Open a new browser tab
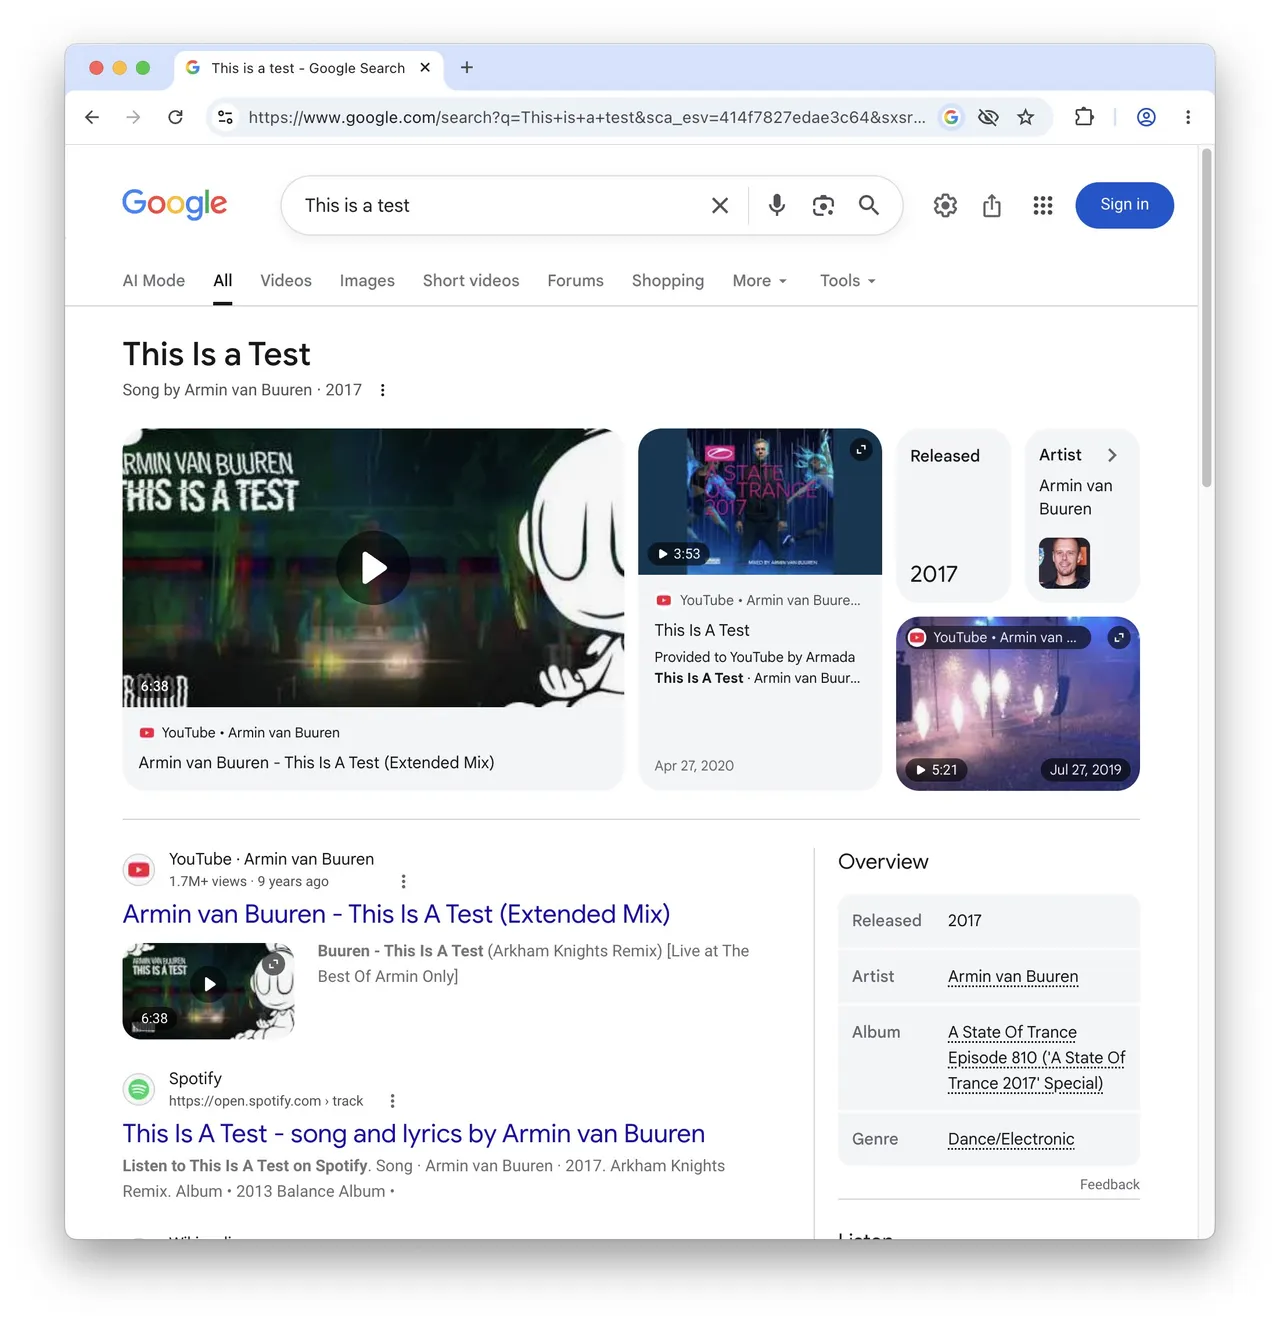1280x1325 pixels. pyautogui.click(x=466, y=67)
